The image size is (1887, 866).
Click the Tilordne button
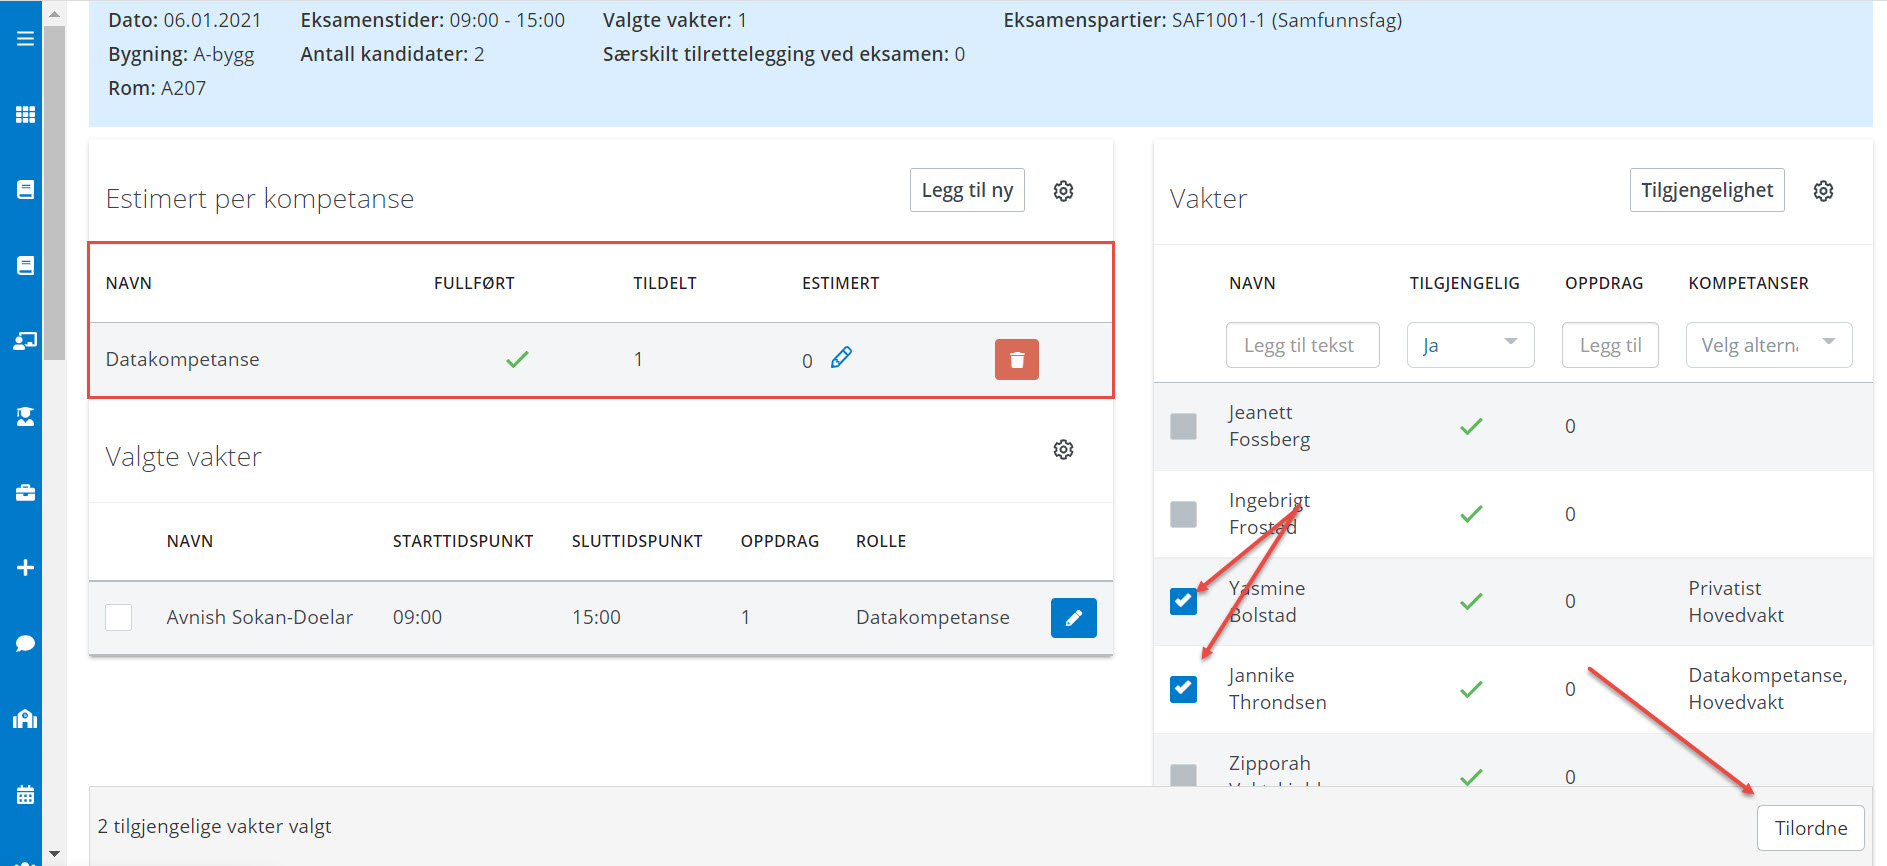pyautogui.click(x=1810, y=828)
